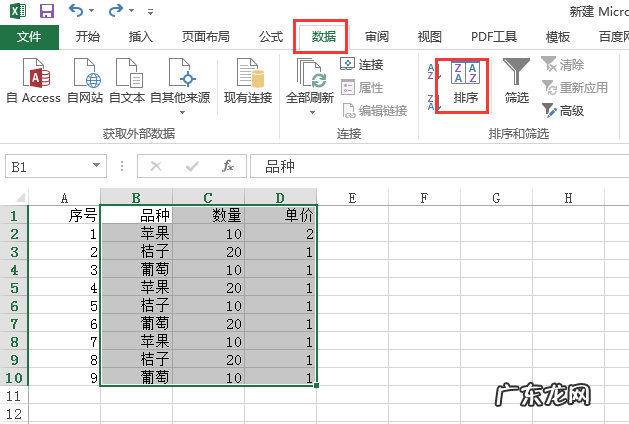Open the Name Box dropdown arrow
629x424 pixels.
click(x=96, y=165)
